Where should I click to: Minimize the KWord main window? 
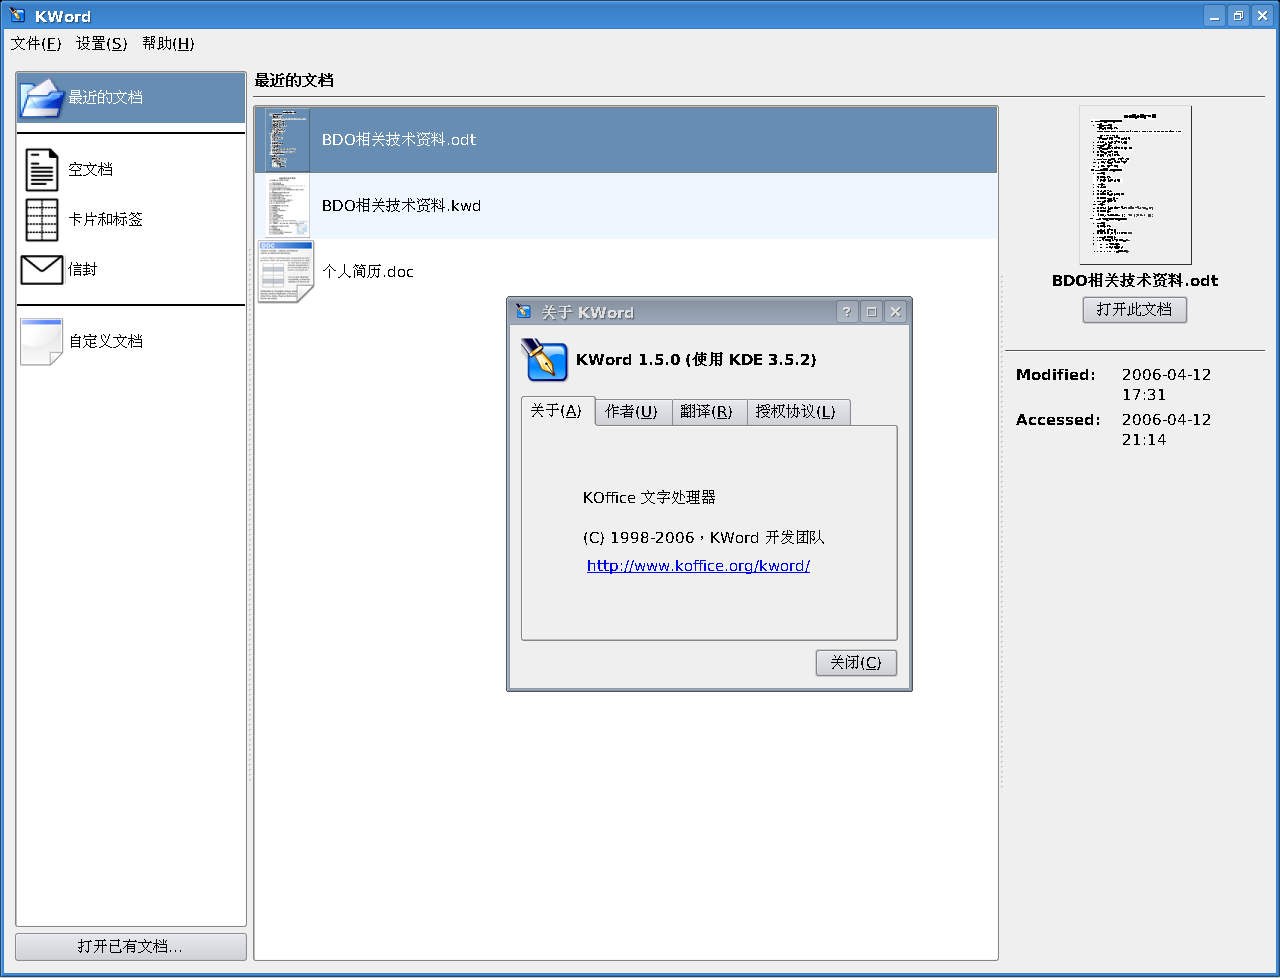point(1214,16)
